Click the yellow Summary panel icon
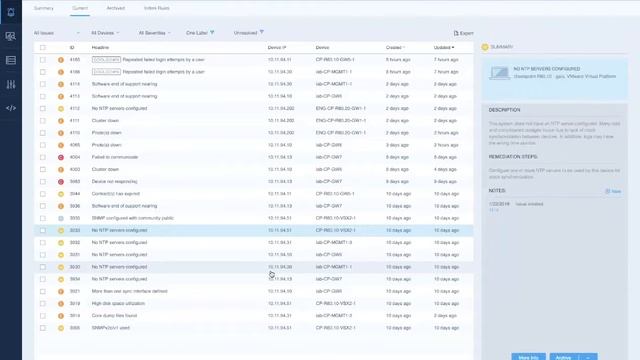Image resolution: width=640 pixels, height=360 pixels. 485,47
